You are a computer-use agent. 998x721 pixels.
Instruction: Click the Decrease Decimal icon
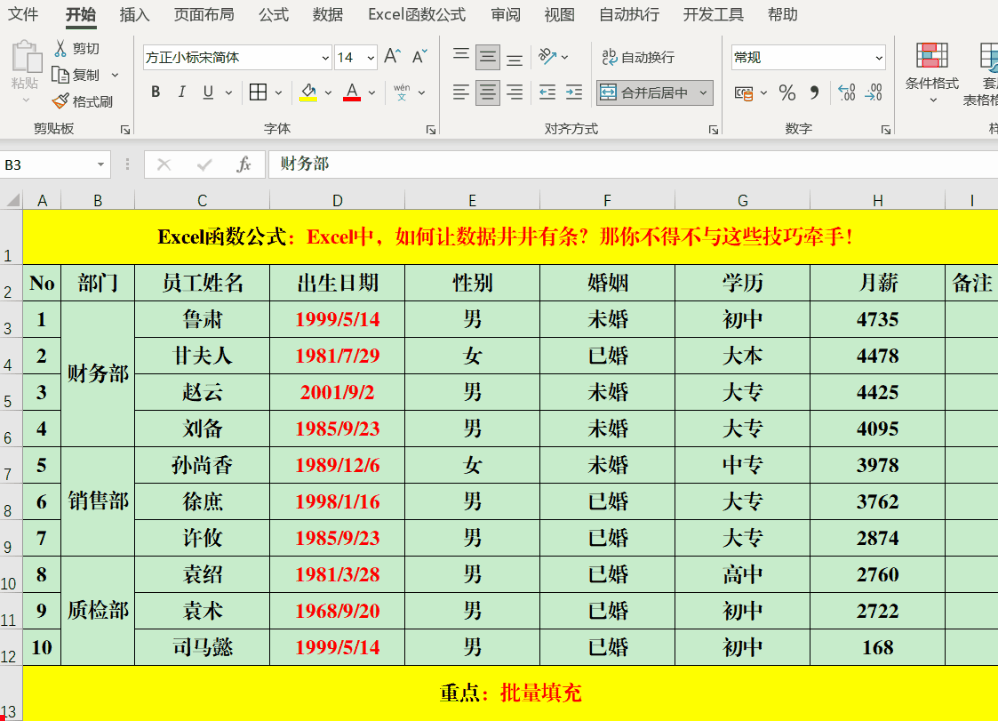tap(873, 93)
